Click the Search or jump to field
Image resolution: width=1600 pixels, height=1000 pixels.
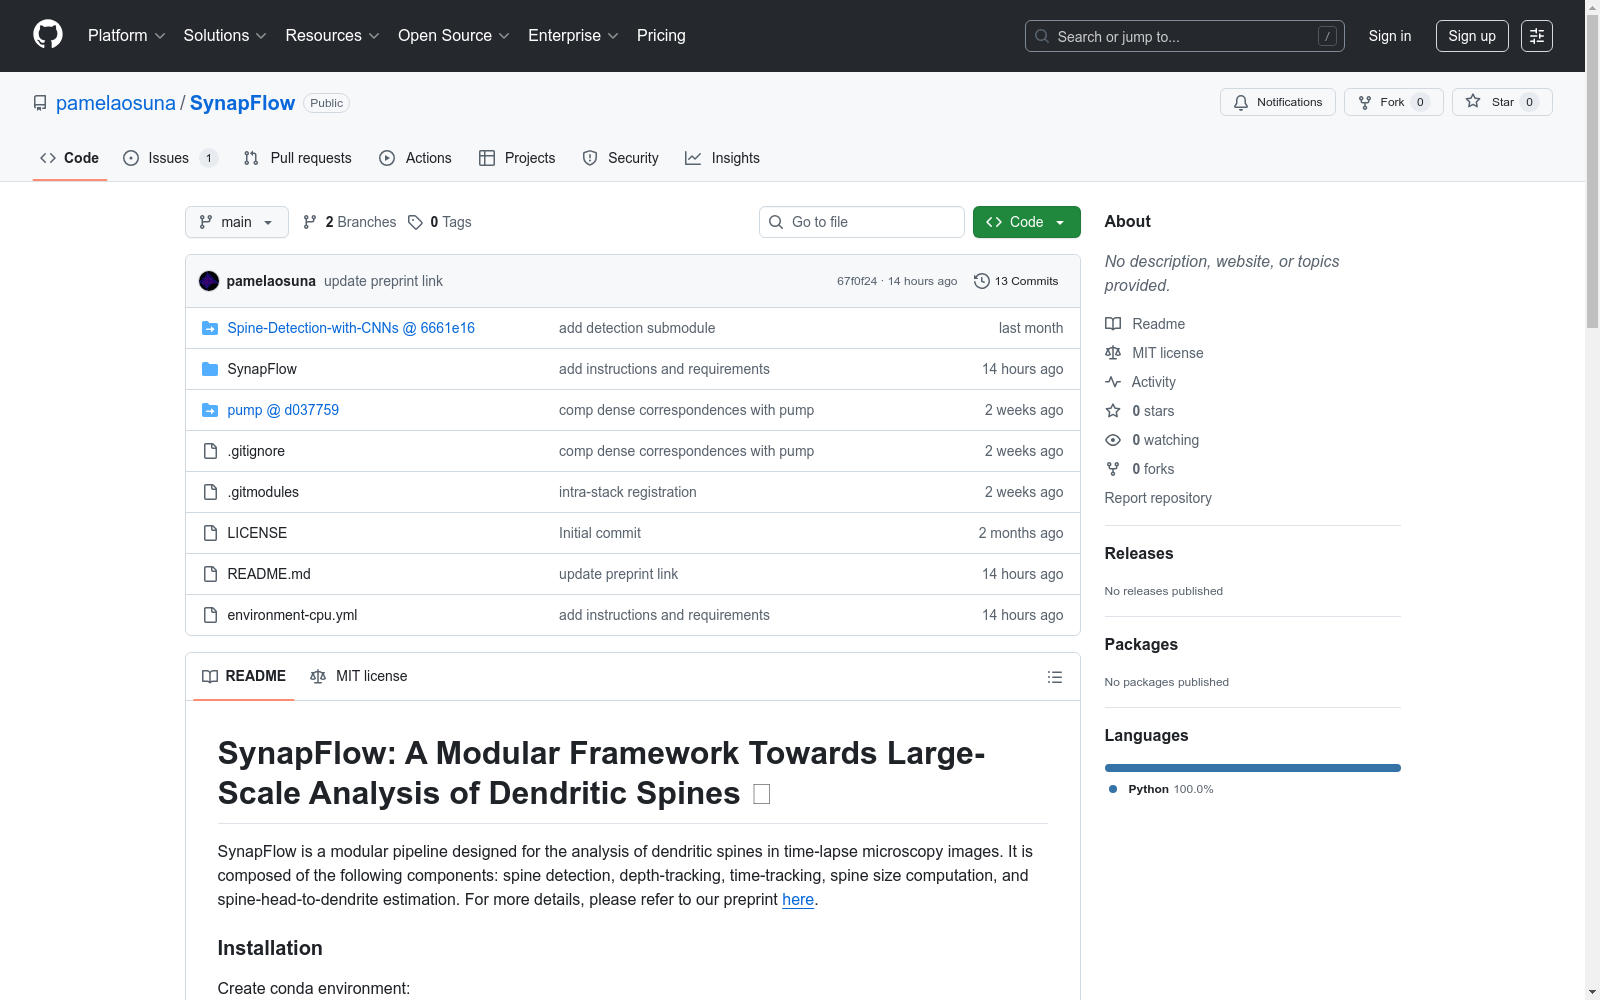point(1185,36)
